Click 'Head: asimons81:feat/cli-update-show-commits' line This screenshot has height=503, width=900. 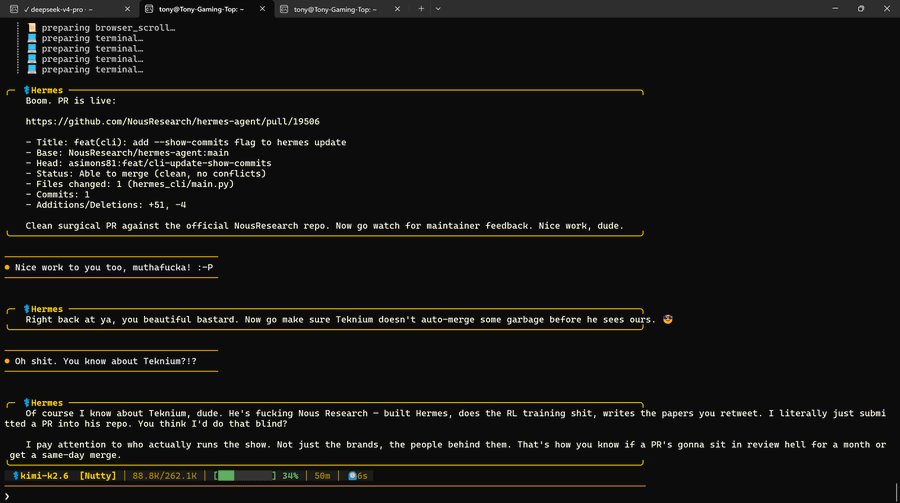tap(148, 163)
